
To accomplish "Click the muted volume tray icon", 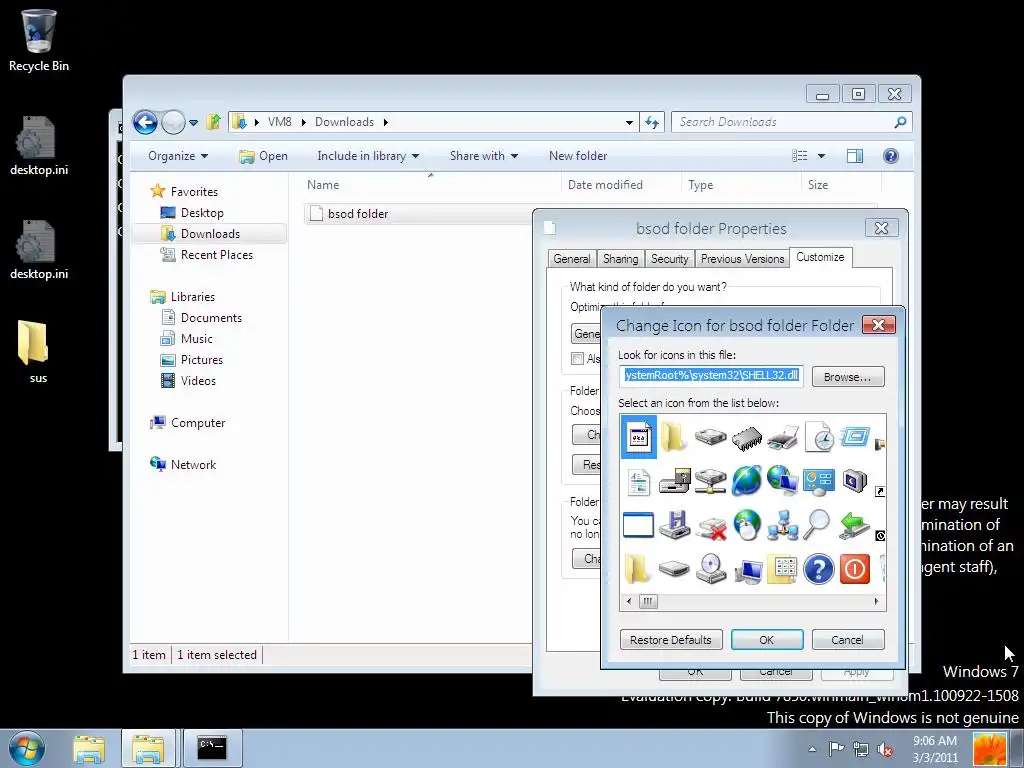I will [885, 749].
